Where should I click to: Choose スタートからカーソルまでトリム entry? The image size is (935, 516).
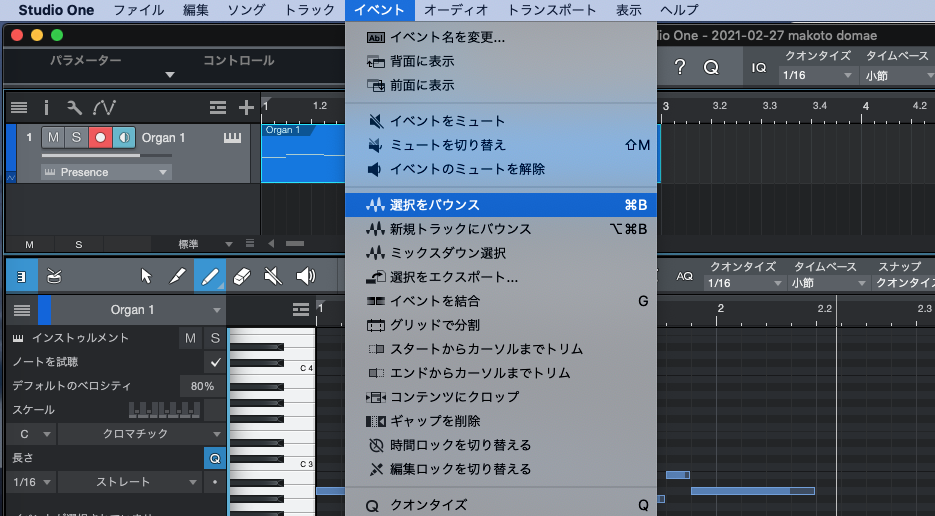pos(501,349)
